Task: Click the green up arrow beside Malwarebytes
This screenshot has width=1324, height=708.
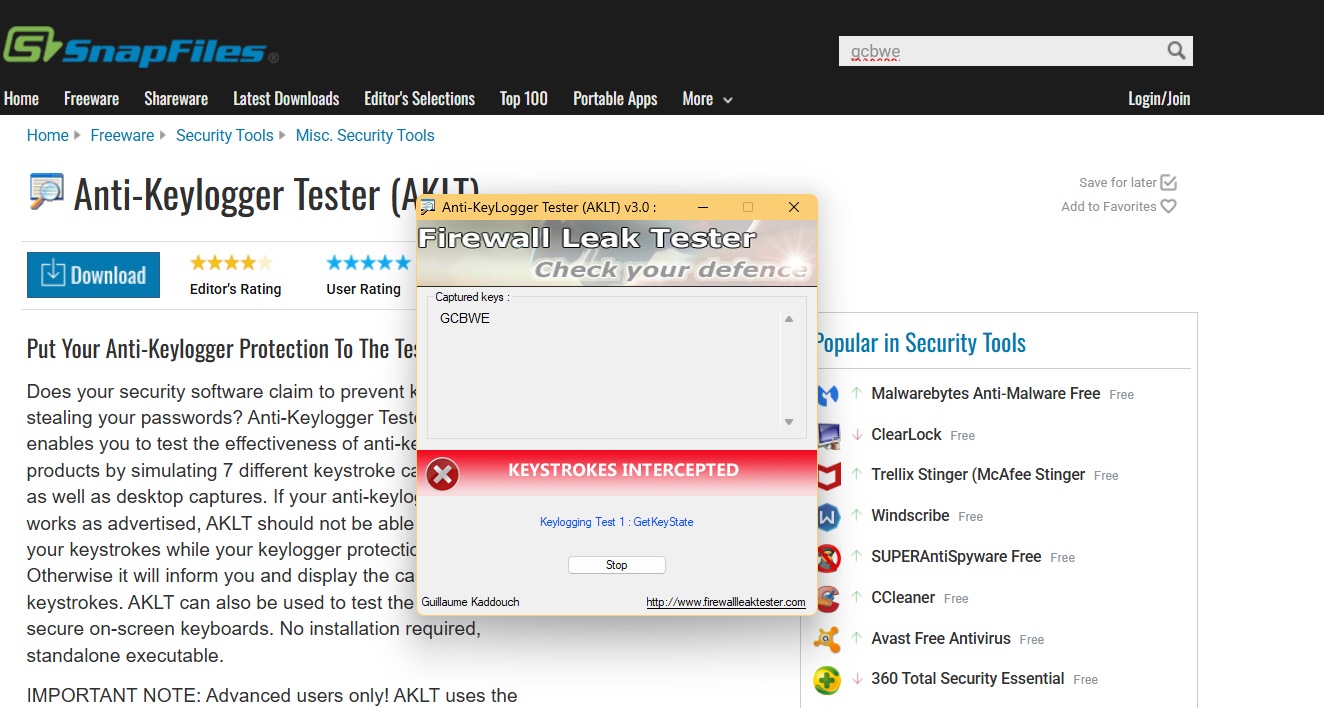Action: (857, 394)
